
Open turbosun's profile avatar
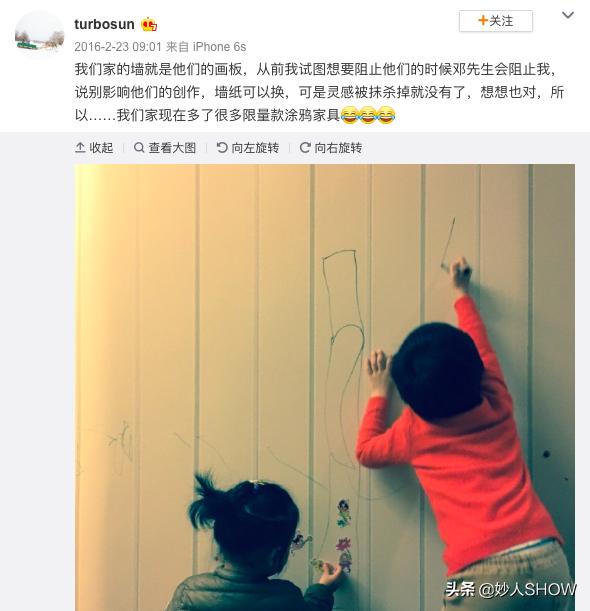(39, 35)
